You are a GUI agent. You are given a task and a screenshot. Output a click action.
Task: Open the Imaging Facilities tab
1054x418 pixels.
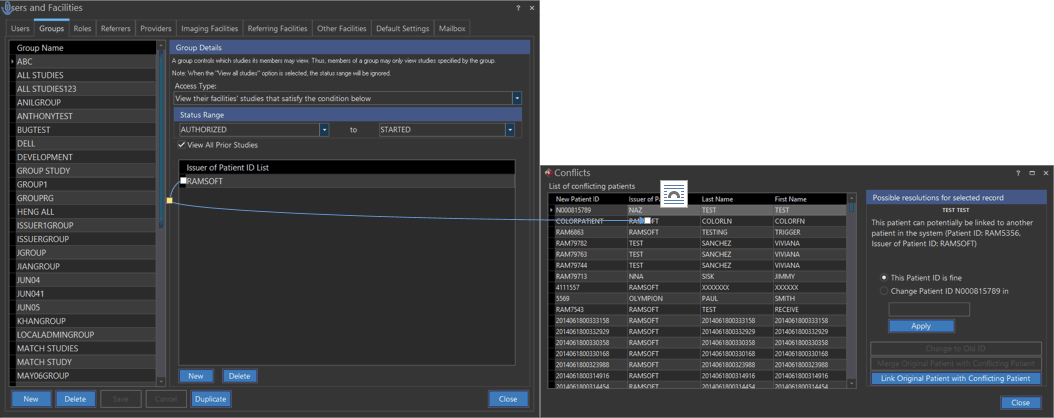209,28
